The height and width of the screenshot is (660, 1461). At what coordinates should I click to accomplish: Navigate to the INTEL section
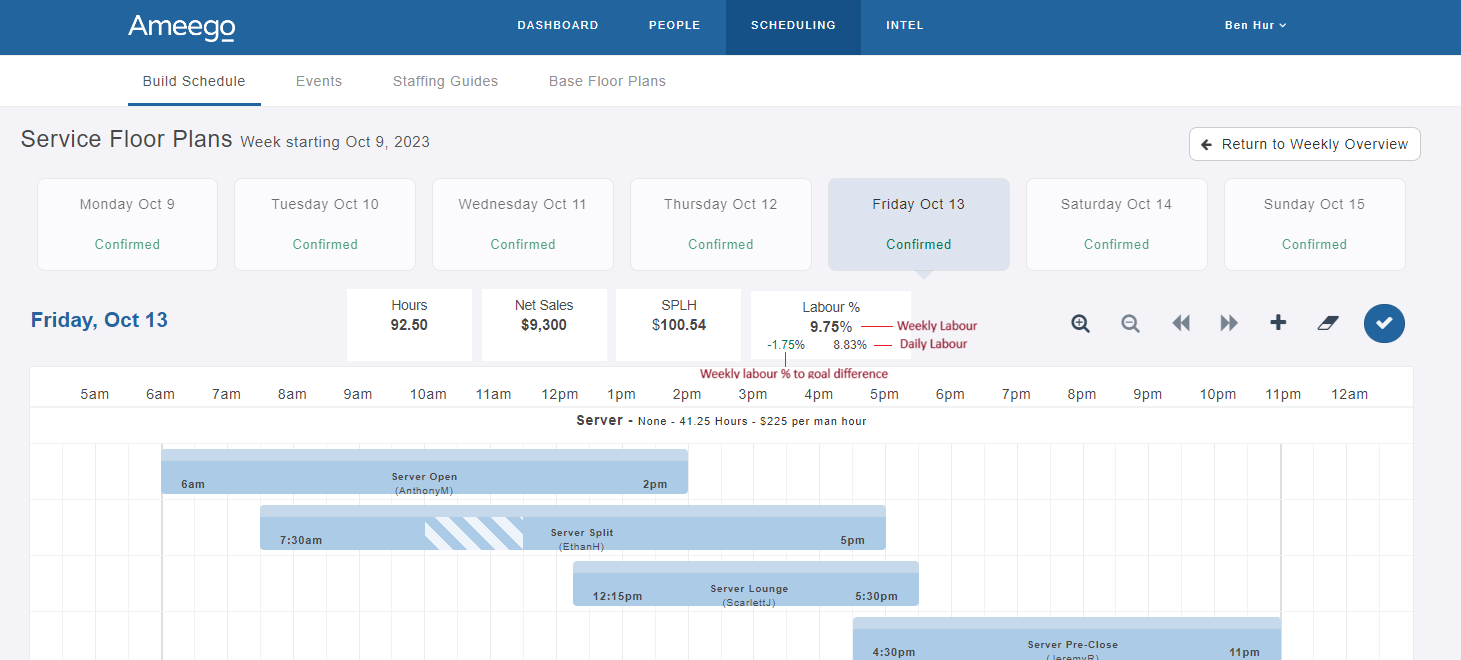tap(904, 25)
